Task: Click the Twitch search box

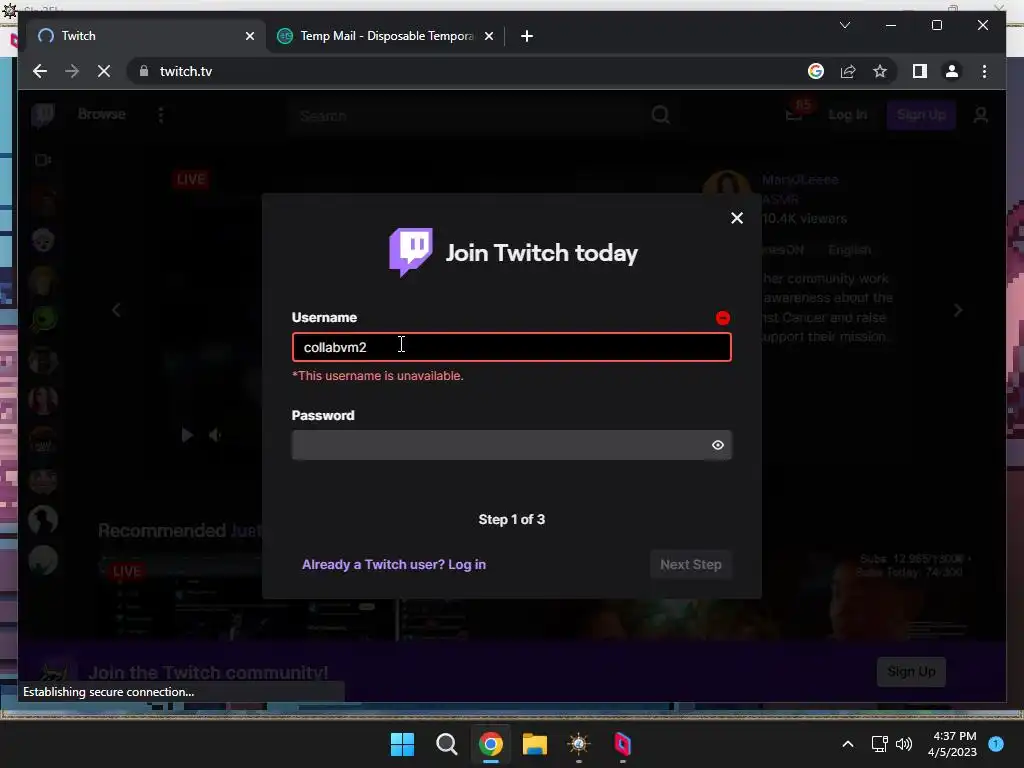Action: (465, 116)
